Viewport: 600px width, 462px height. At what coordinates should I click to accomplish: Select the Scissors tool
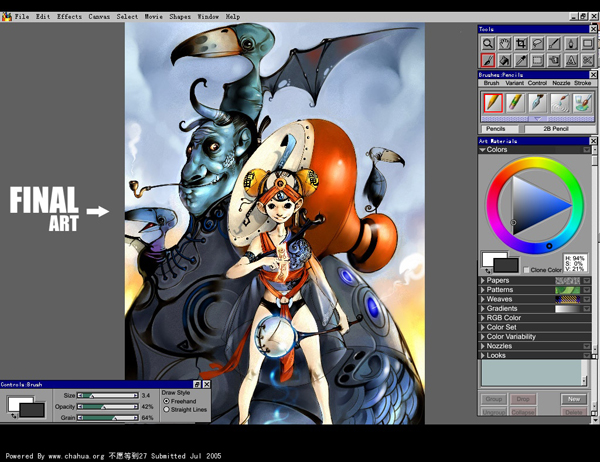(587, 60)
